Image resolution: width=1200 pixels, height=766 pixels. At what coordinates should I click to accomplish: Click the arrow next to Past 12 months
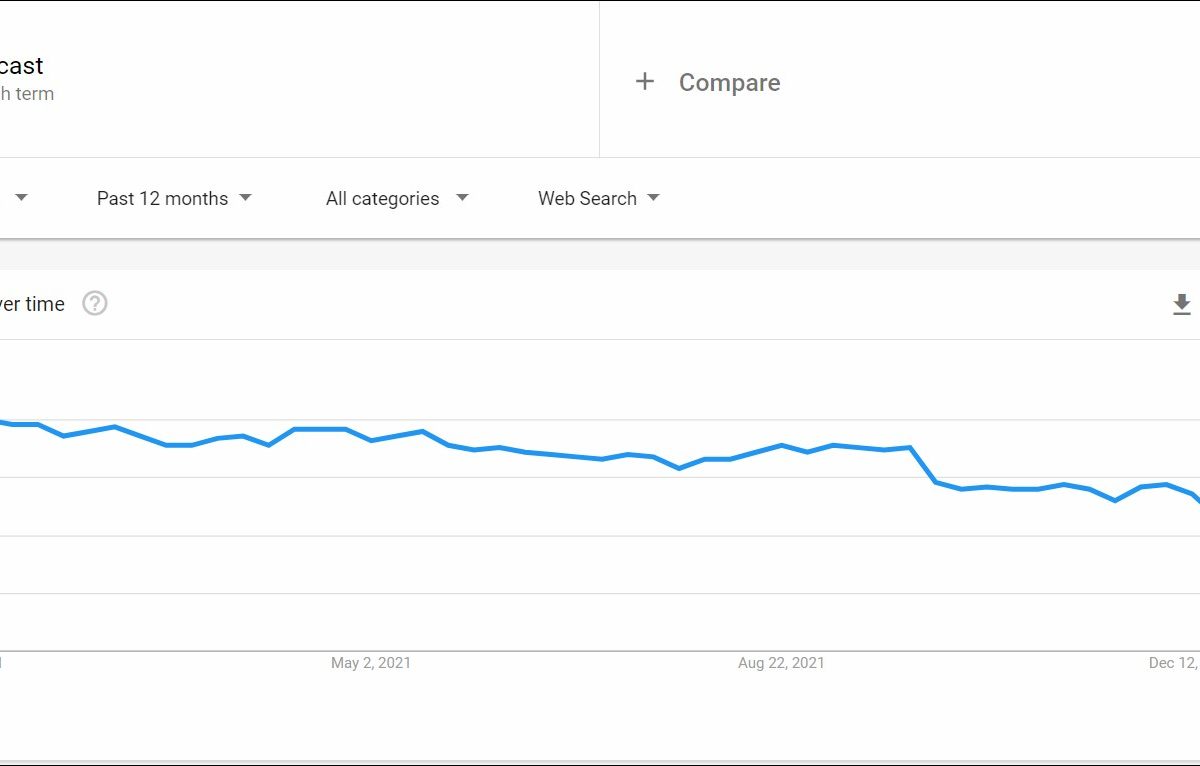[246, 198]
